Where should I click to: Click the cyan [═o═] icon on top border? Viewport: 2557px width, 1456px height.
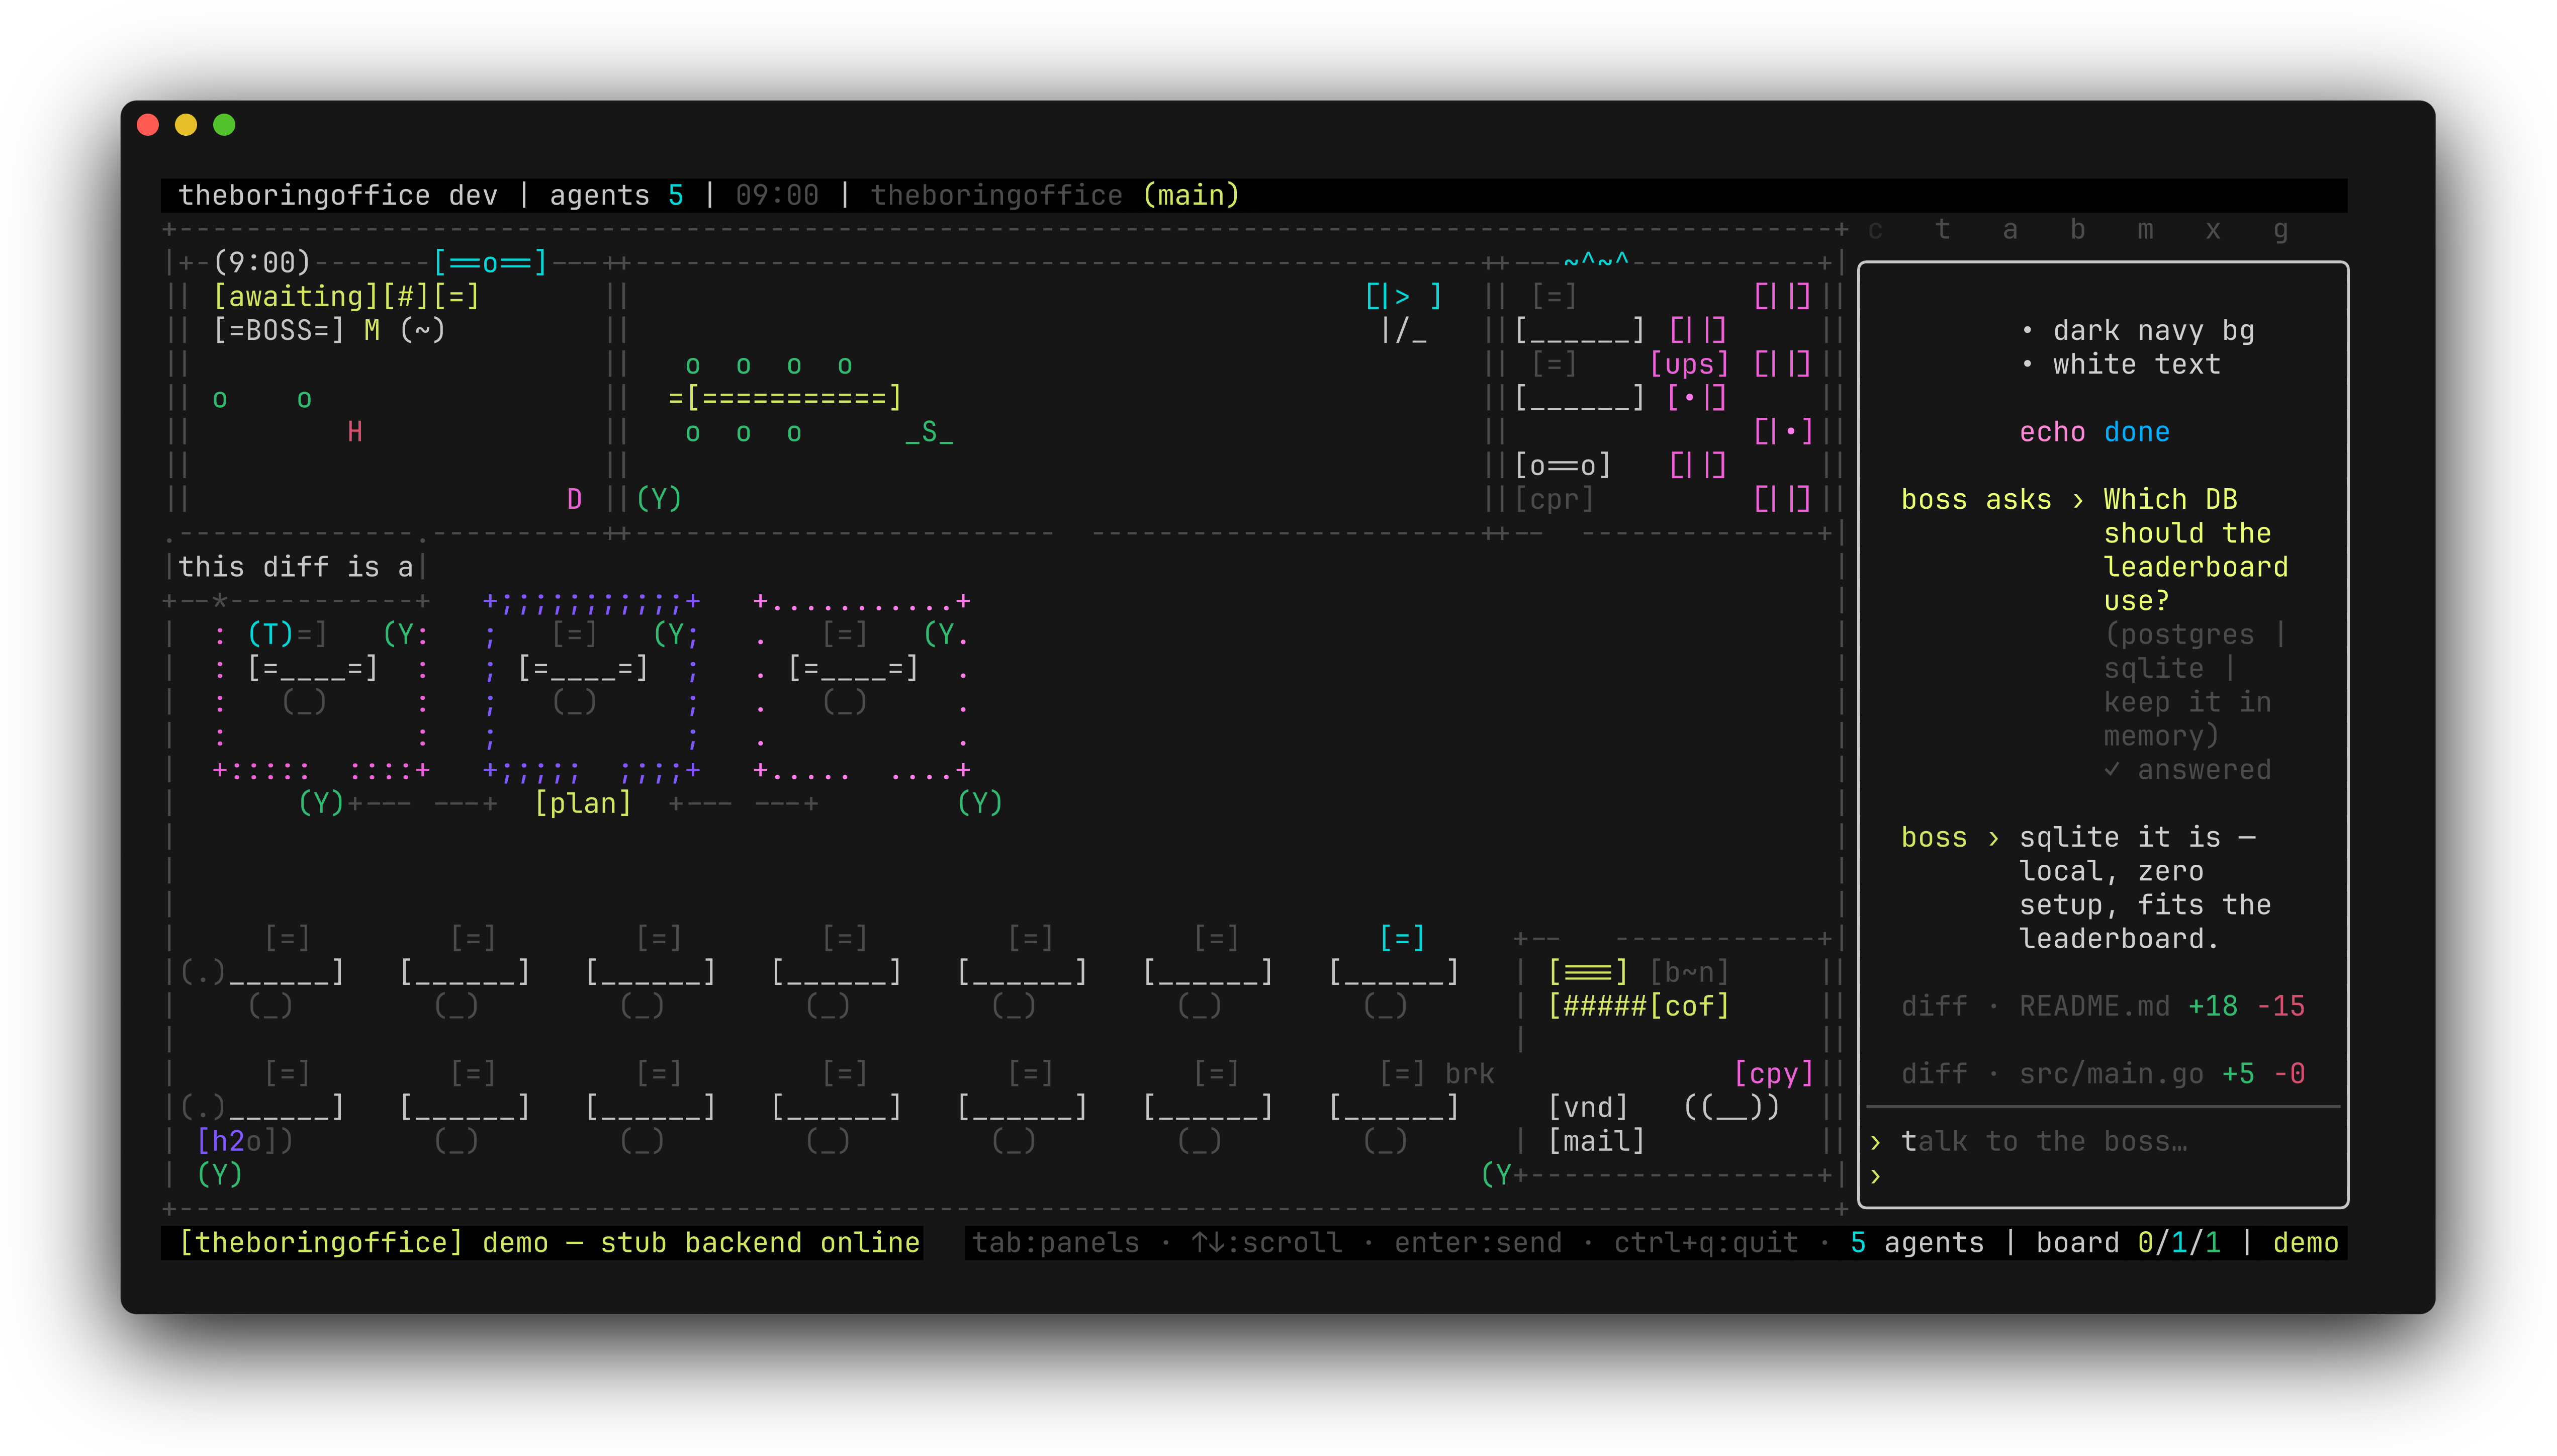[x=490, y=263]
